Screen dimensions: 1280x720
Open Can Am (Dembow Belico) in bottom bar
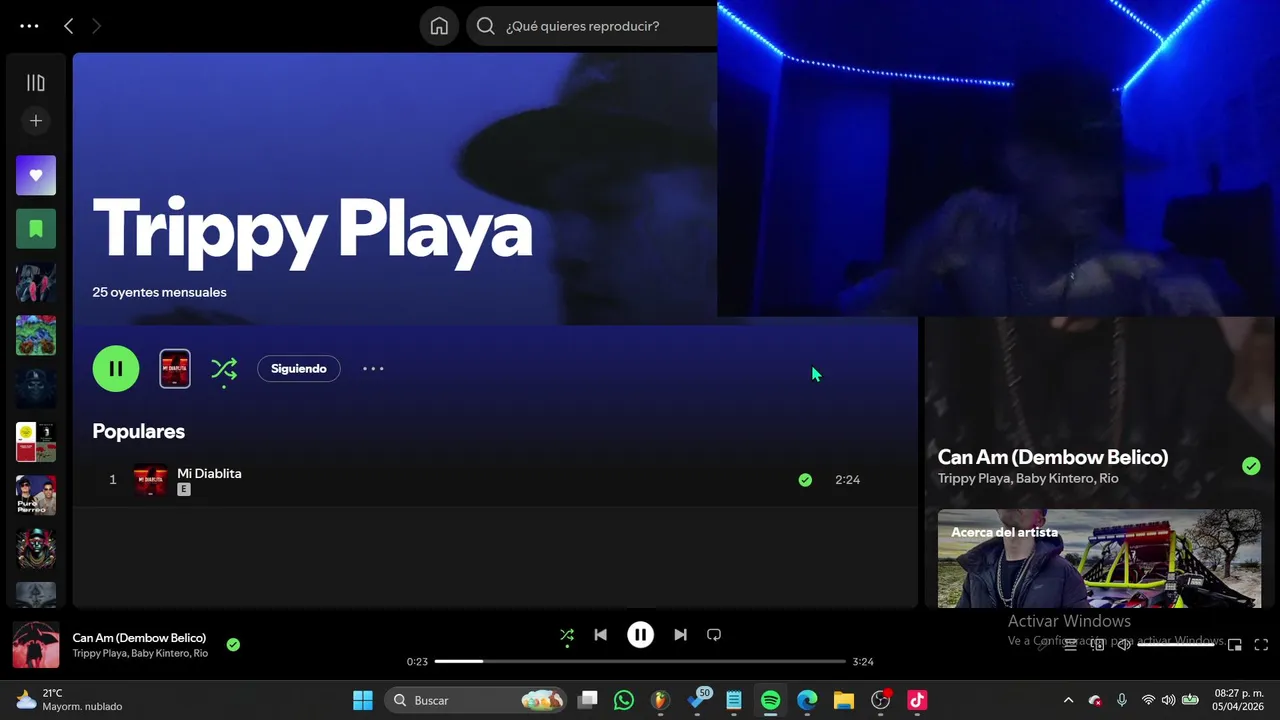coord(139,638)
